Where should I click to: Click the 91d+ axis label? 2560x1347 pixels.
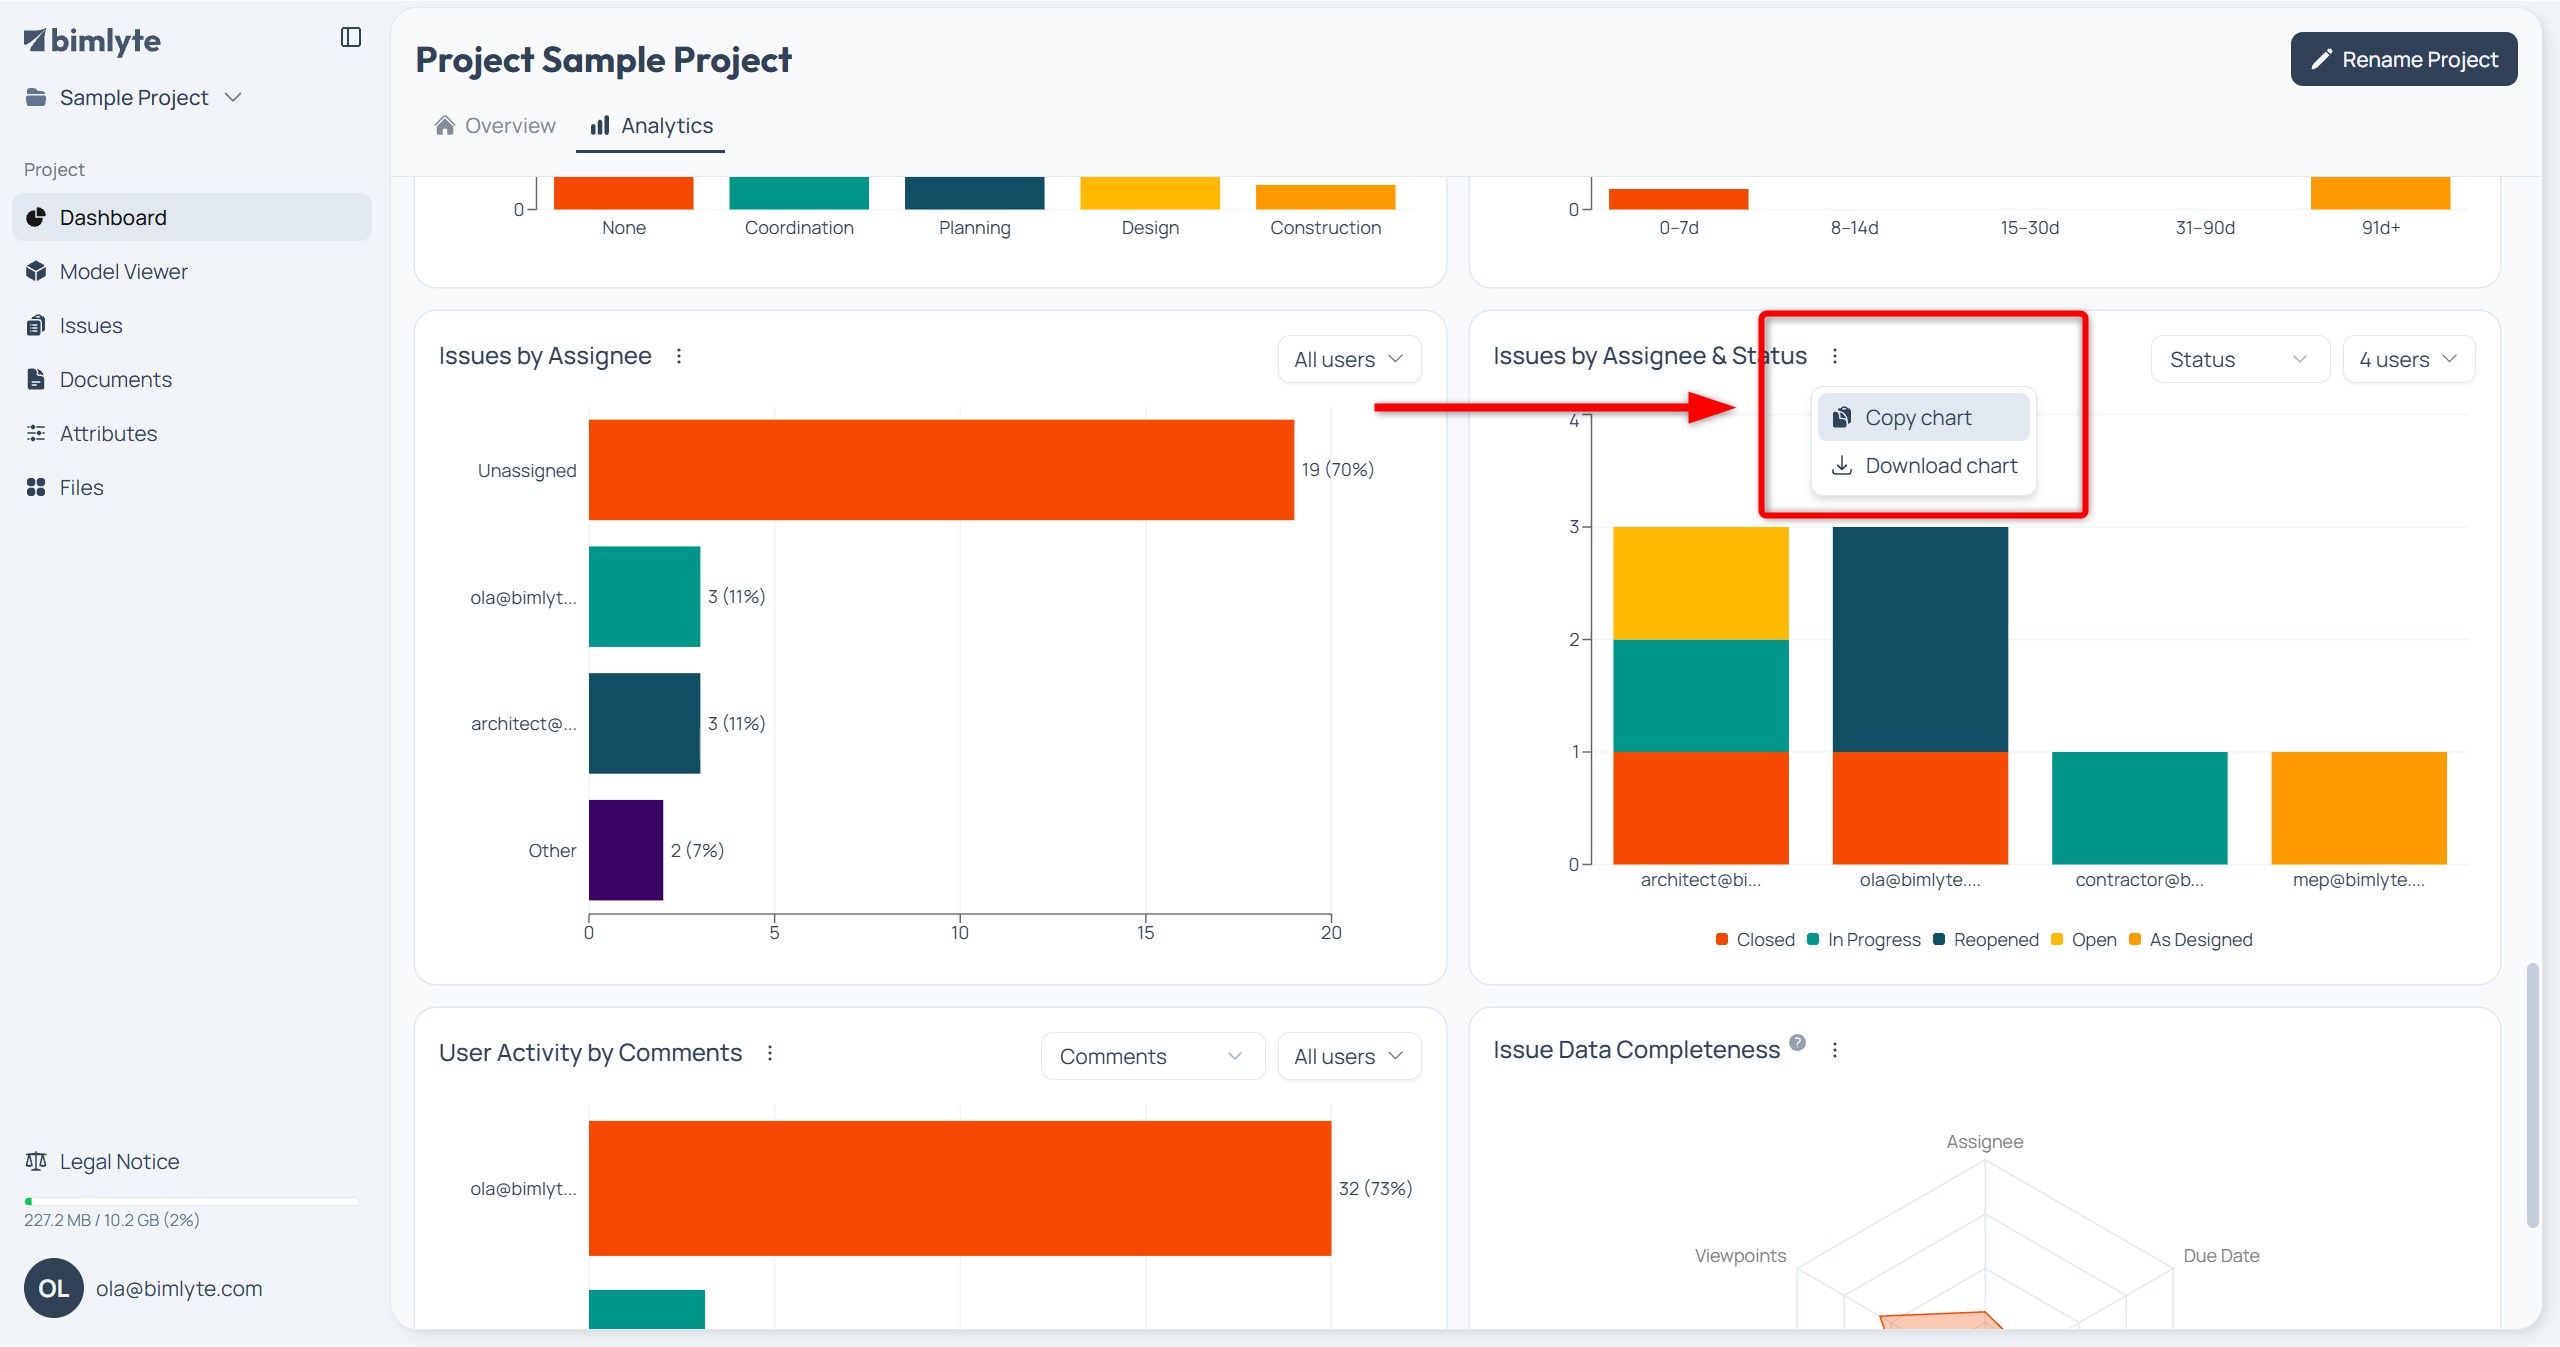point(2381,227)
